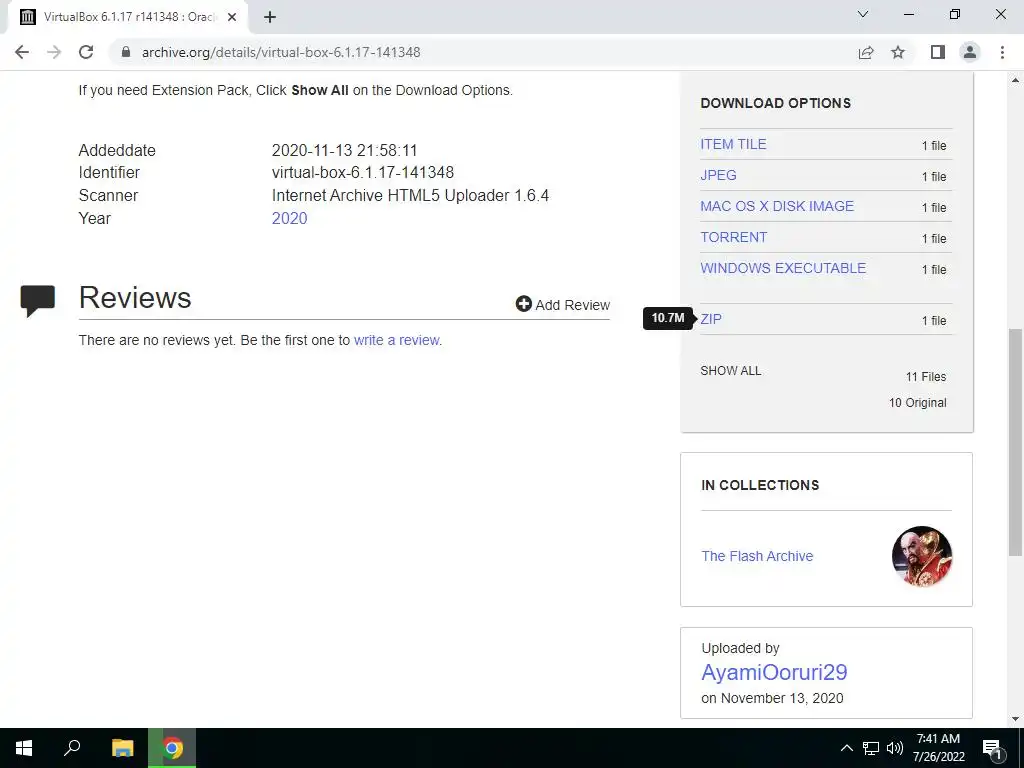Click Chrome icon in taskbar
Viewport: 1024px width, 768px height.
coord(172,748)
